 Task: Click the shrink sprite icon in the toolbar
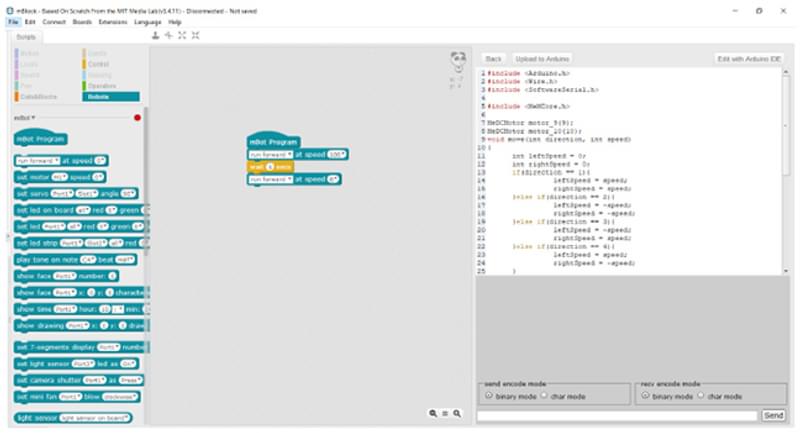tap(195, 35)
